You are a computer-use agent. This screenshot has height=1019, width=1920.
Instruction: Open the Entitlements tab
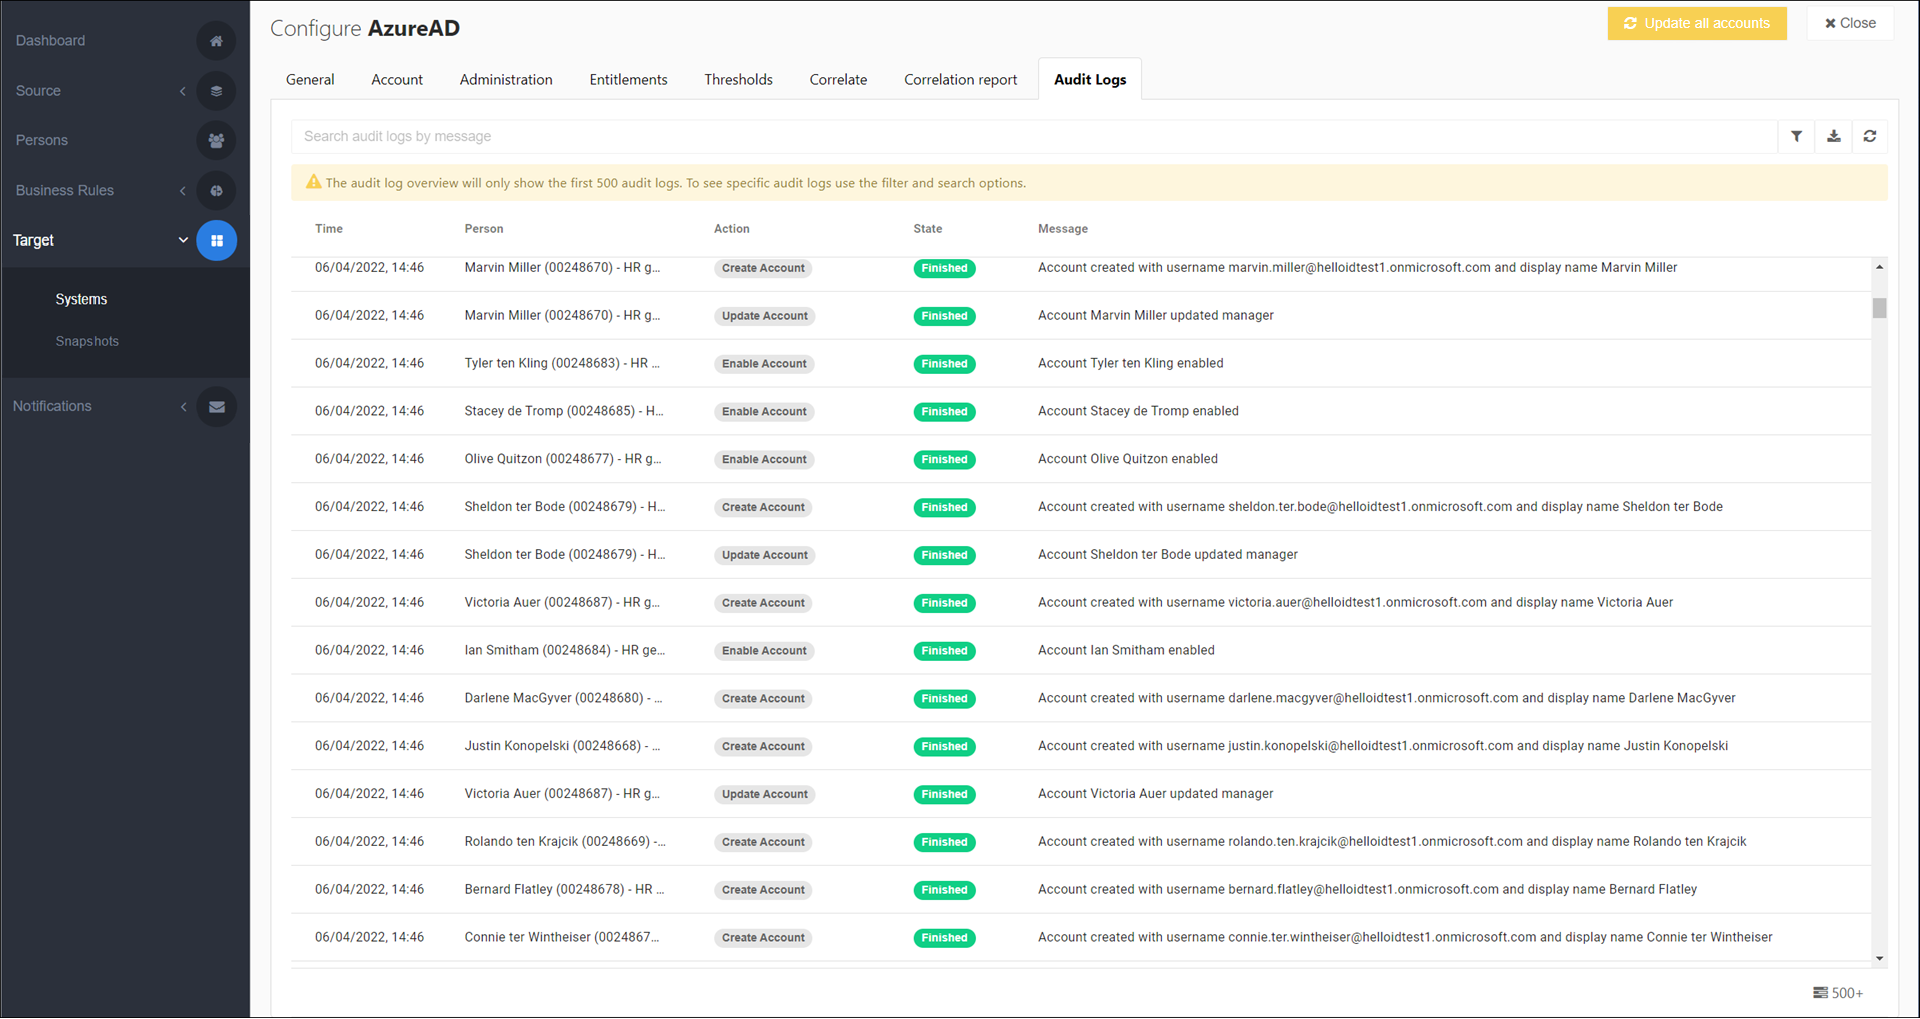[x=628, y=80]
